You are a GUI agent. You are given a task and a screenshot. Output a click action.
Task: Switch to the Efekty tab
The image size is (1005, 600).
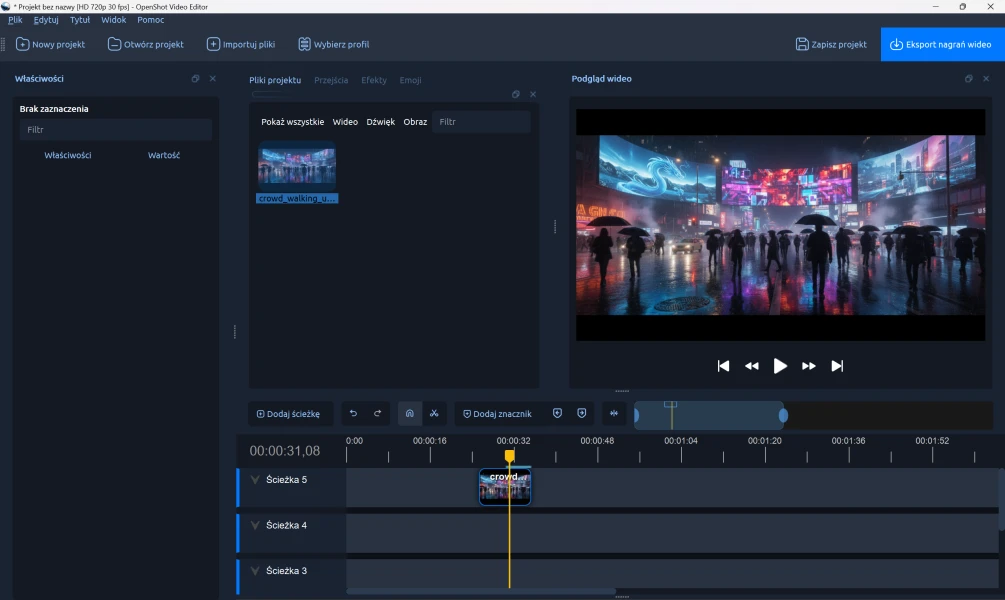(374, 80)
